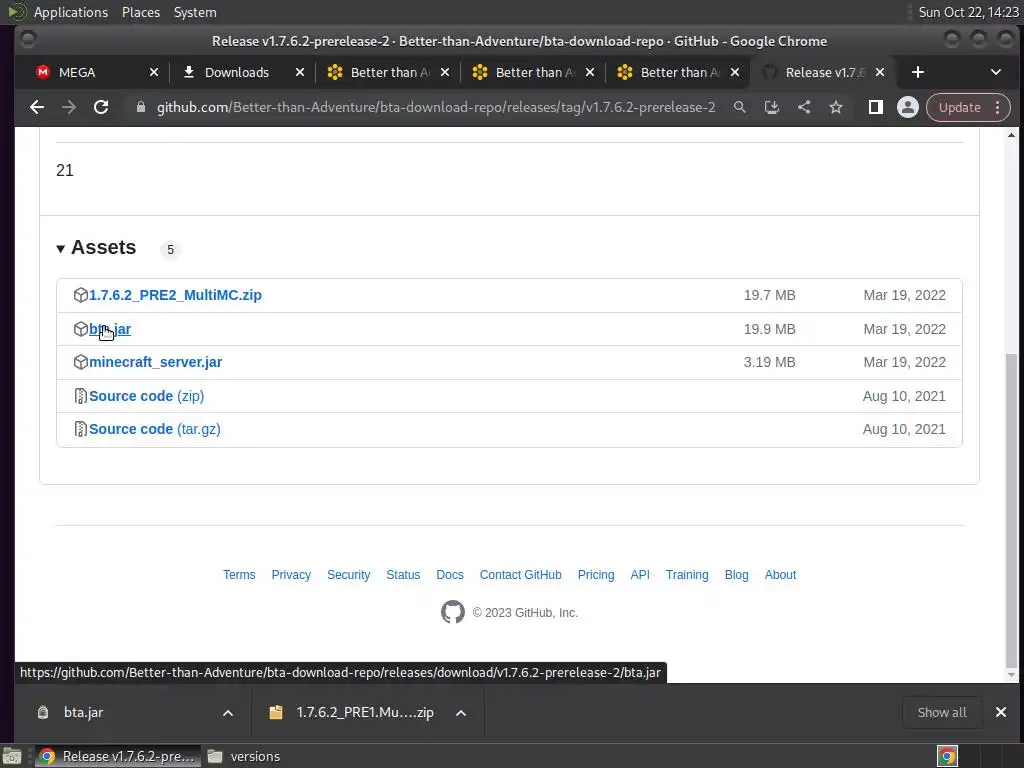Open the Chrome profile avatar

pyautogui.click(x=908, y=108)
